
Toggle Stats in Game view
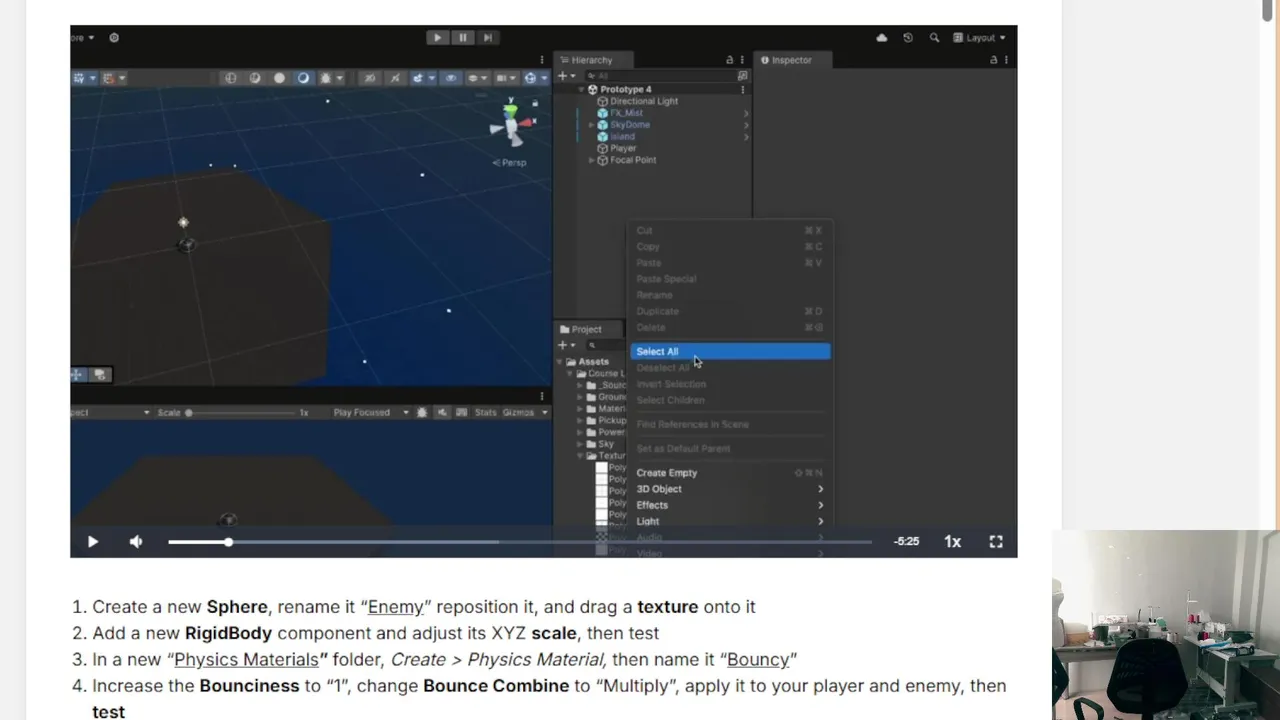pos(485,412)
